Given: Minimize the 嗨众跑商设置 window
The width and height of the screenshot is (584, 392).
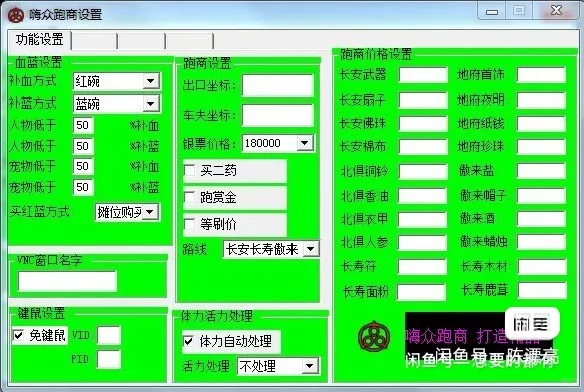Looking at the screenshot, I should [492, 11].
